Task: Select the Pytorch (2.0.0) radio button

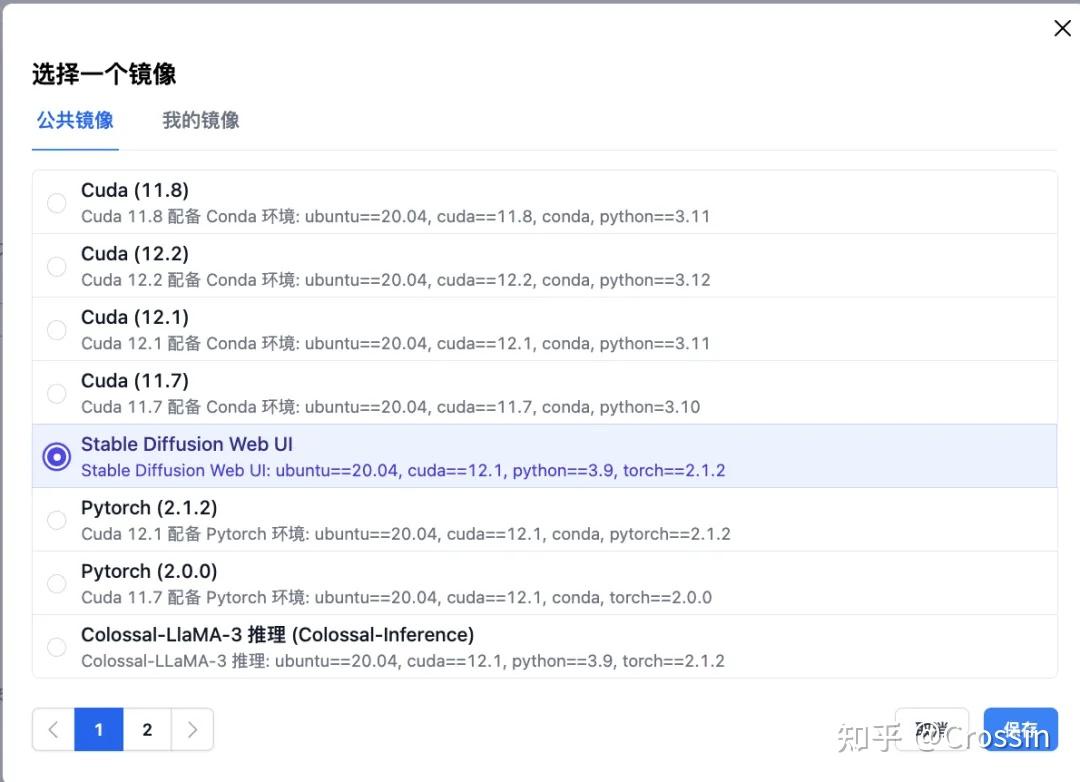Action: [x=56, y=584]
